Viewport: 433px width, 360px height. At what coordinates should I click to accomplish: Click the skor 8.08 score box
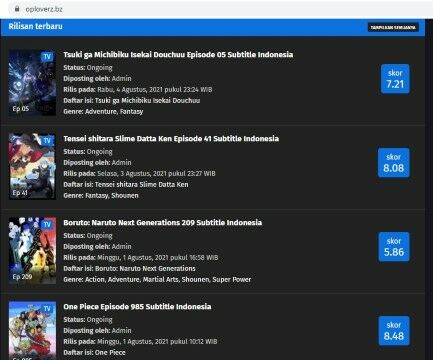394,163
